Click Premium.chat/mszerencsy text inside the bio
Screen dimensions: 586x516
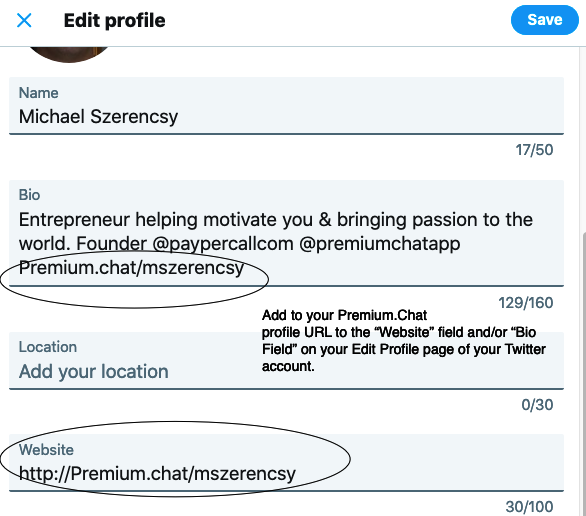(x=131, y=268)
